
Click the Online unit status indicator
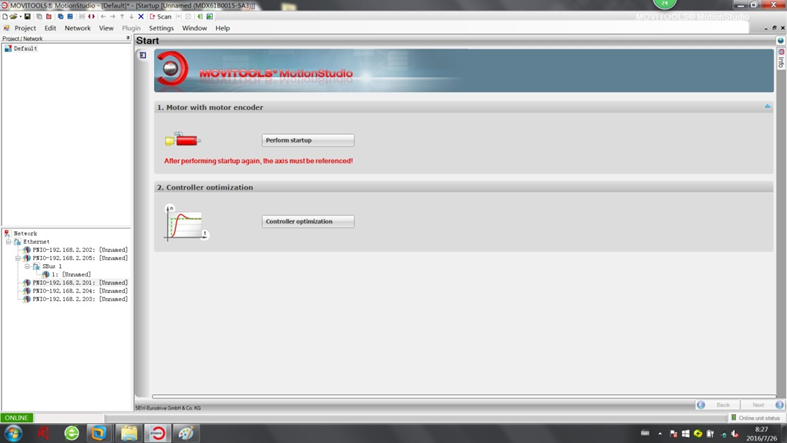click(755, 418)
